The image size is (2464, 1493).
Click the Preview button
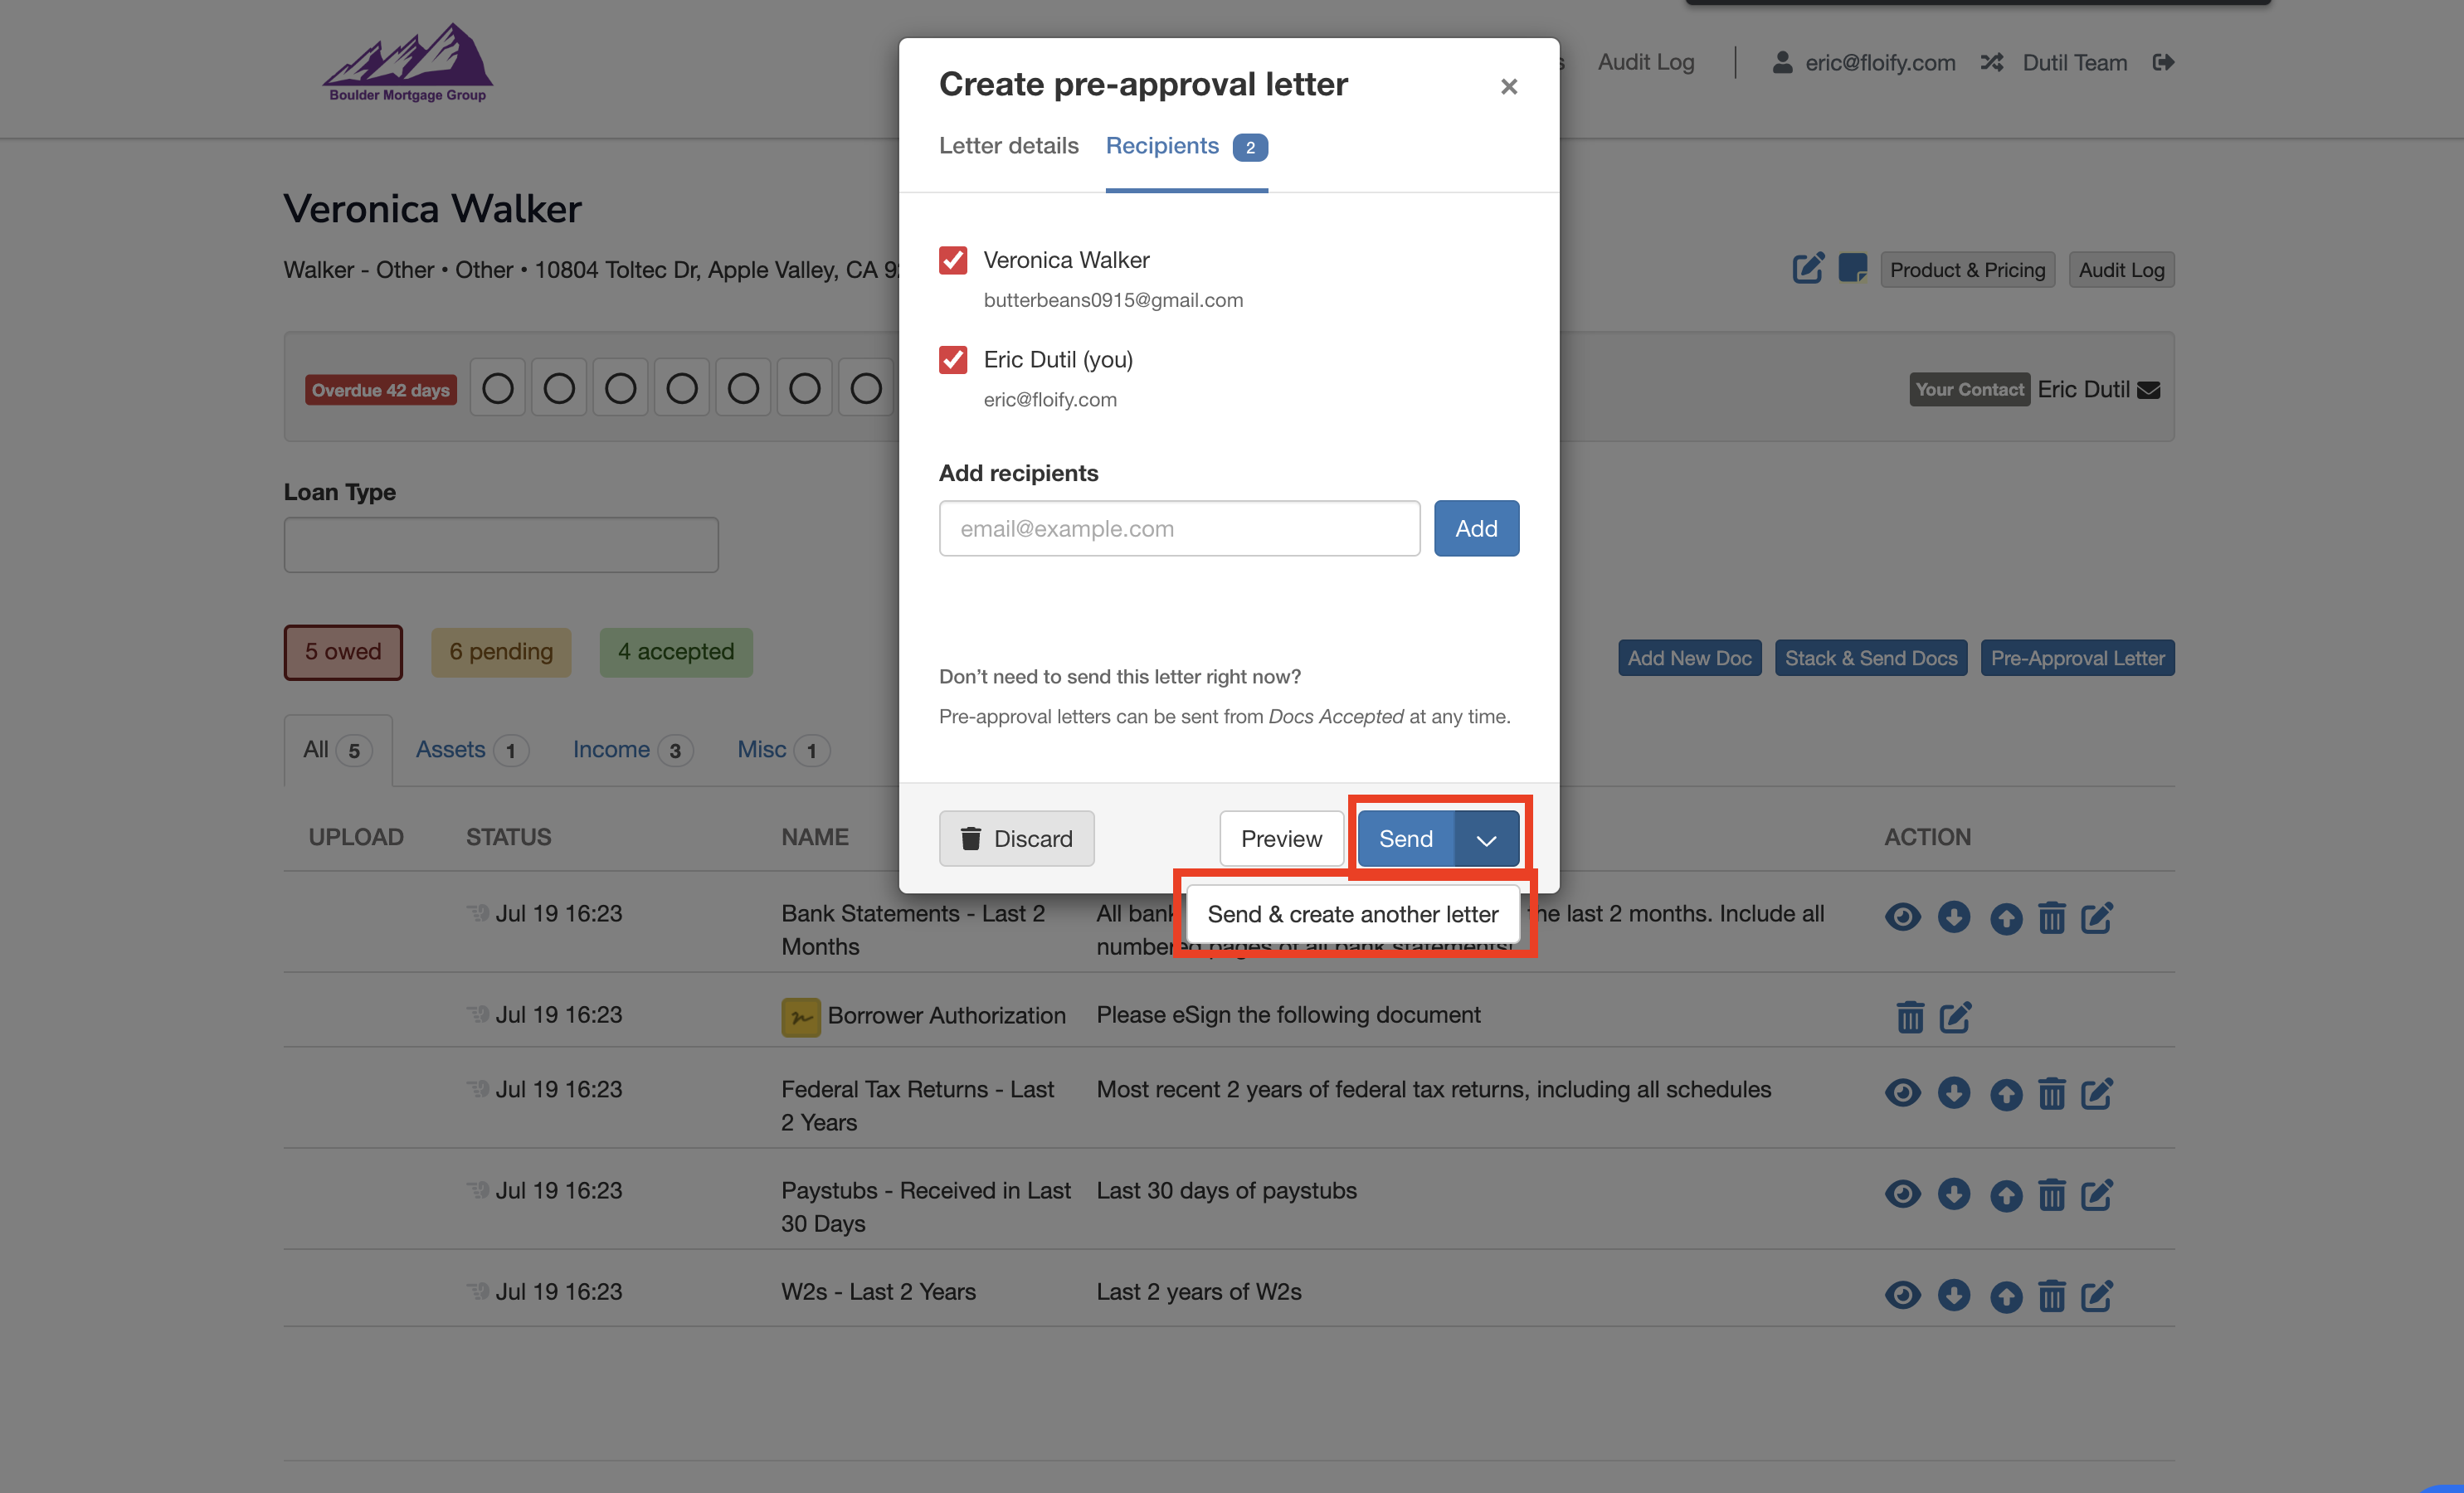tap(1281, 839)
